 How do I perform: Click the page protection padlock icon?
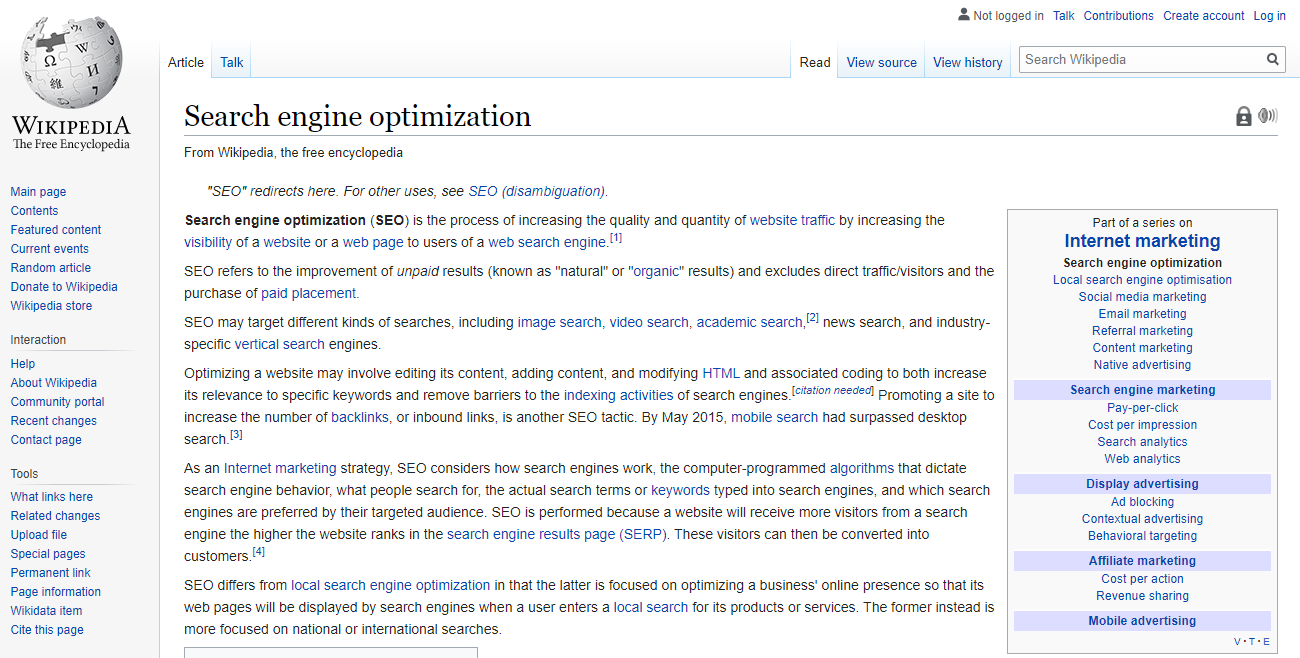coord(1243,116)
